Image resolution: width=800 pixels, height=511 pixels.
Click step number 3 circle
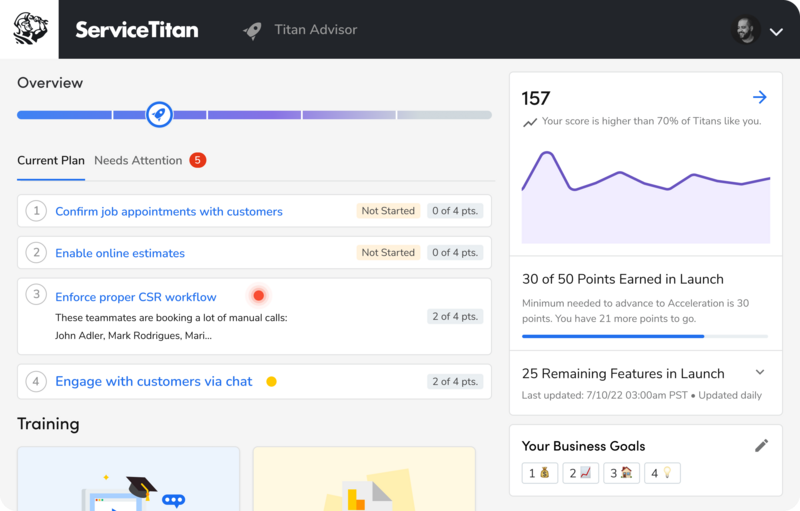(36, 294)
